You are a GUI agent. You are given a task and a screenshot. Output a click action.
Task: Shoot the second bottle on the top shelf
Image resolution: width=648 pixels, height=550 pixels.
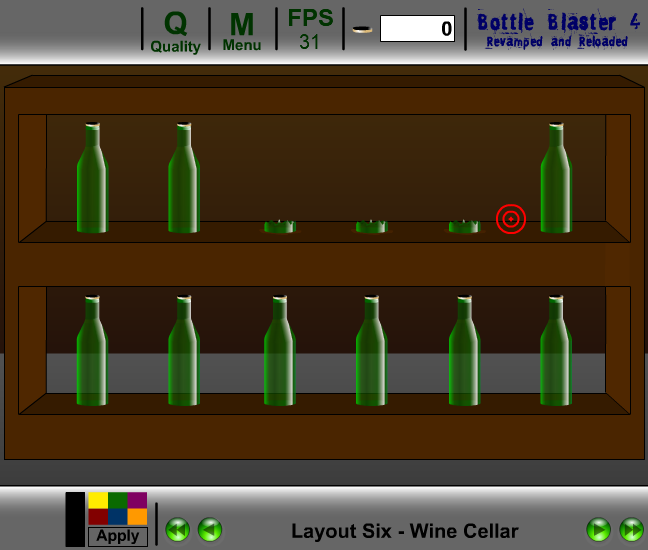click(x=184, y=178)
